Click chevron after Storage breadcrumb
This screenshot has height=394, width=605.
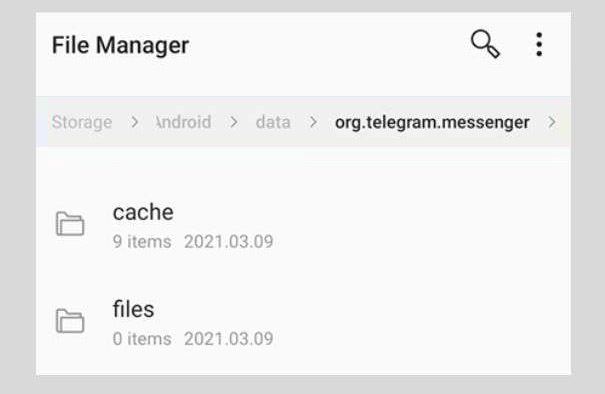pyautogui.click(x=134, y=122)
